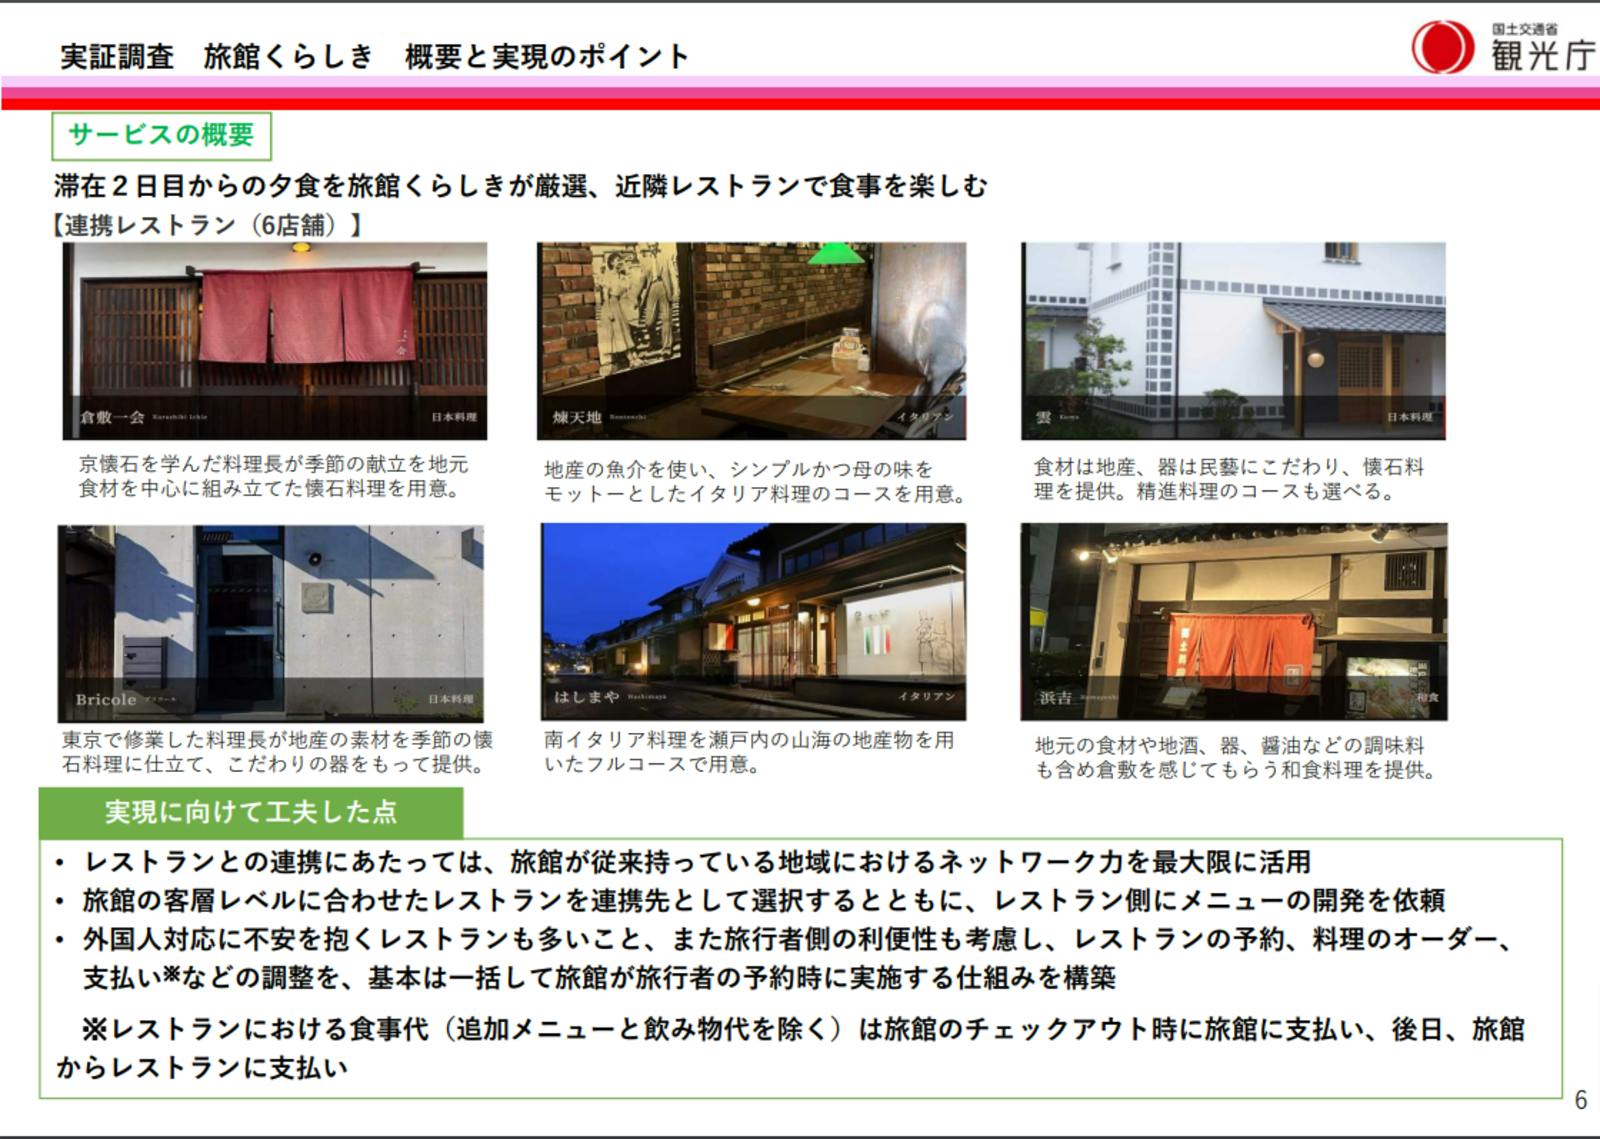Click the 煉天地 name label on photo
Viewport: 1600px width, 1139px height.
577,417
